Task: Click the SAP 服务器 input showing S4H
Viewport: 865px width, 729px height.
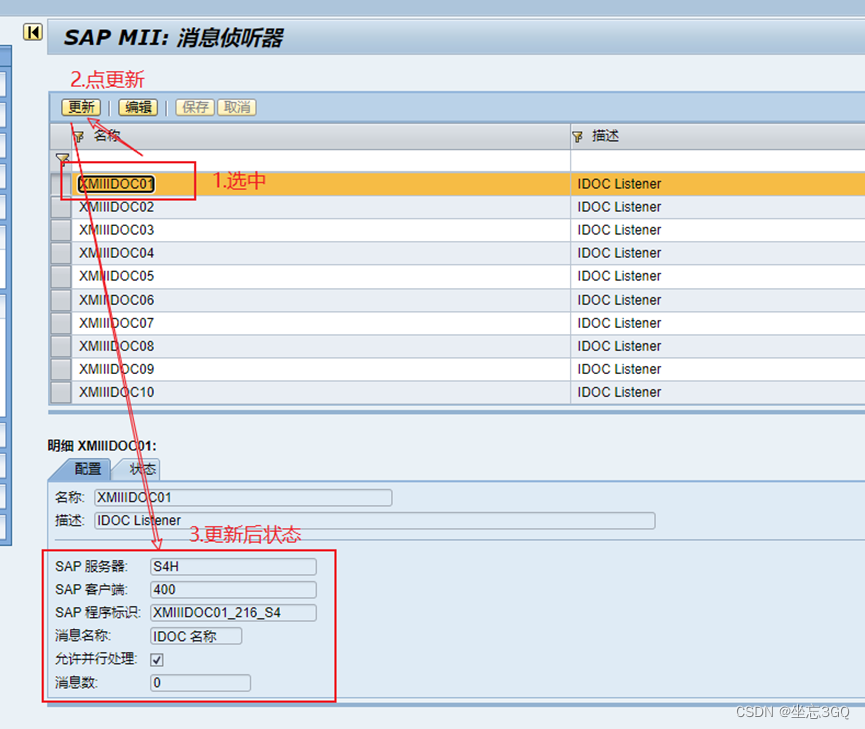Action: coord(232,566)
